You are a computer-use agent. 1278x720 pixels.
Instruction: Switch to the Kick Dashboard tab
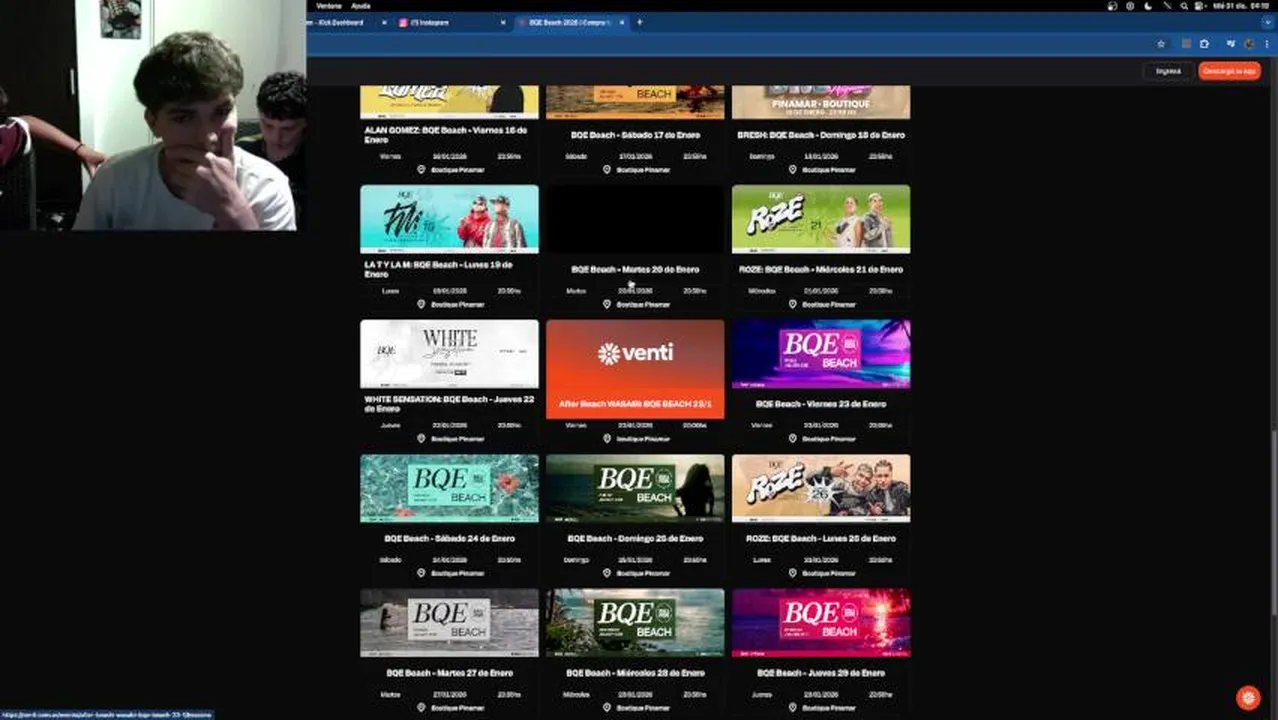click(x=342, y=22)
